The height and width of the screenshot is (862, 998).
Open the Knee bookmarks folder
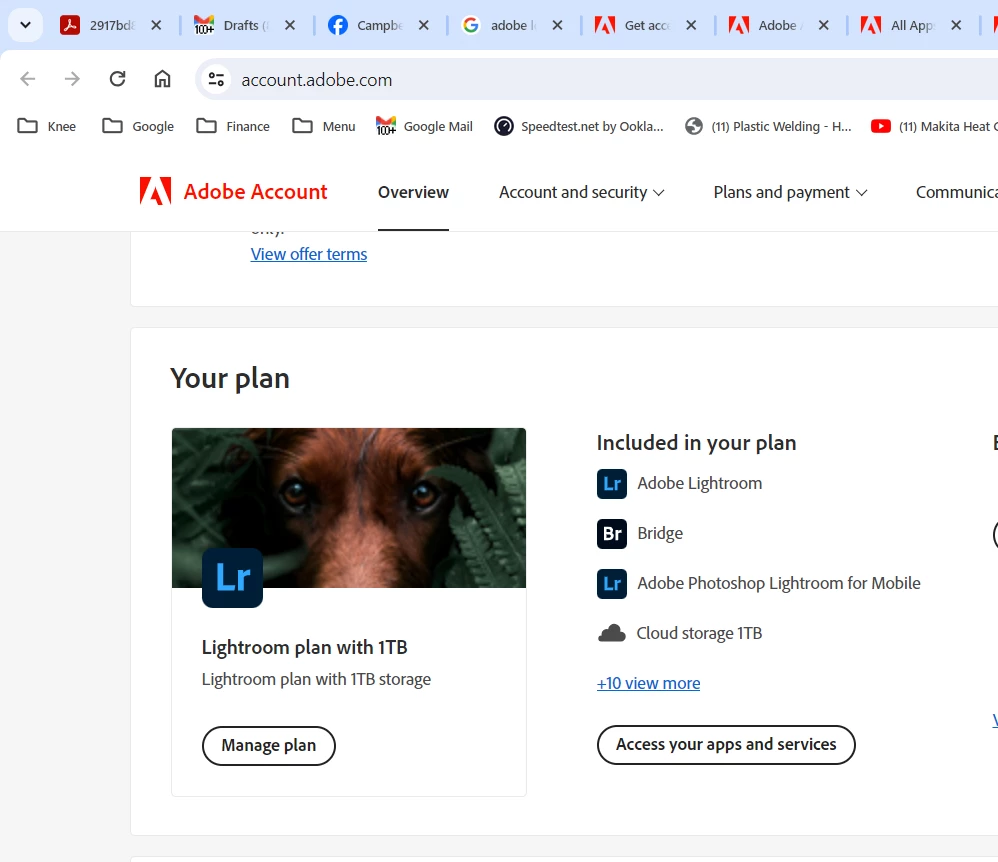click(x=46, y=126)
